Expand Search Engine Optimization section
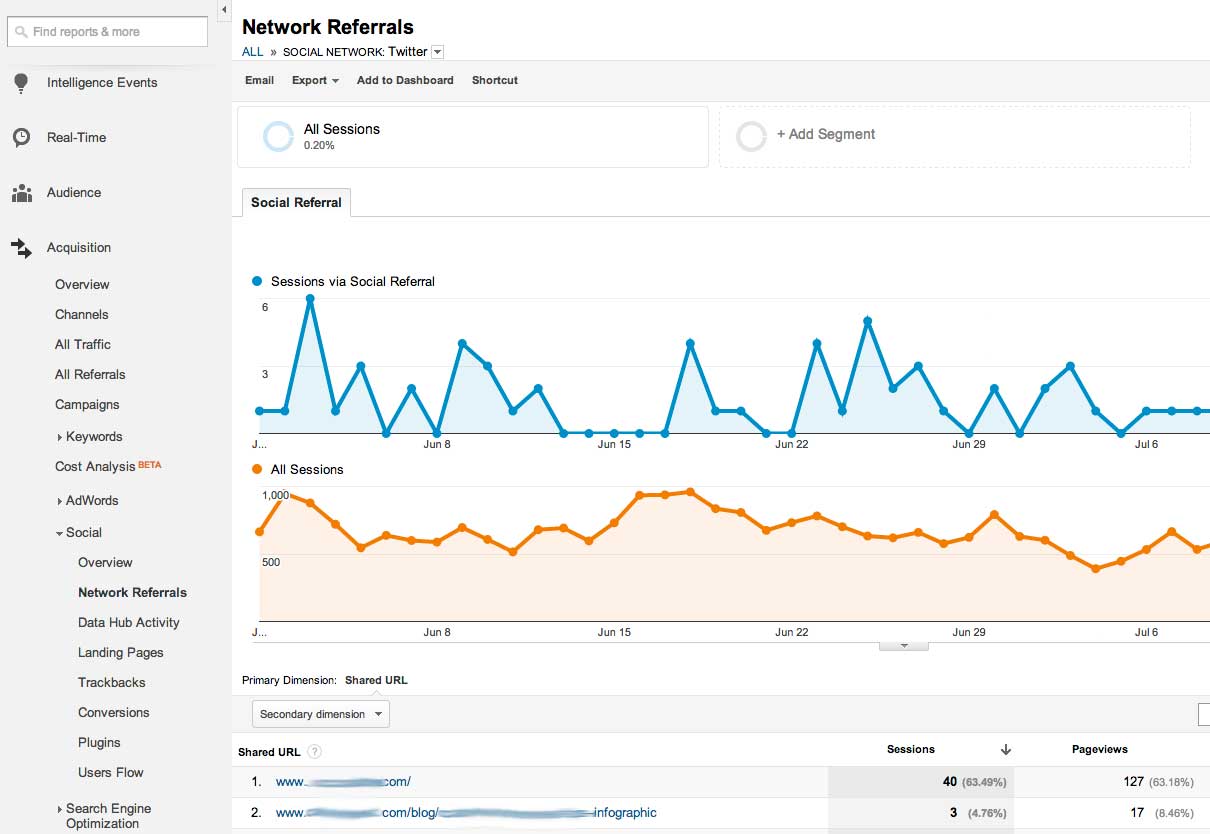The image size is (1210, 834). (60, 809)
